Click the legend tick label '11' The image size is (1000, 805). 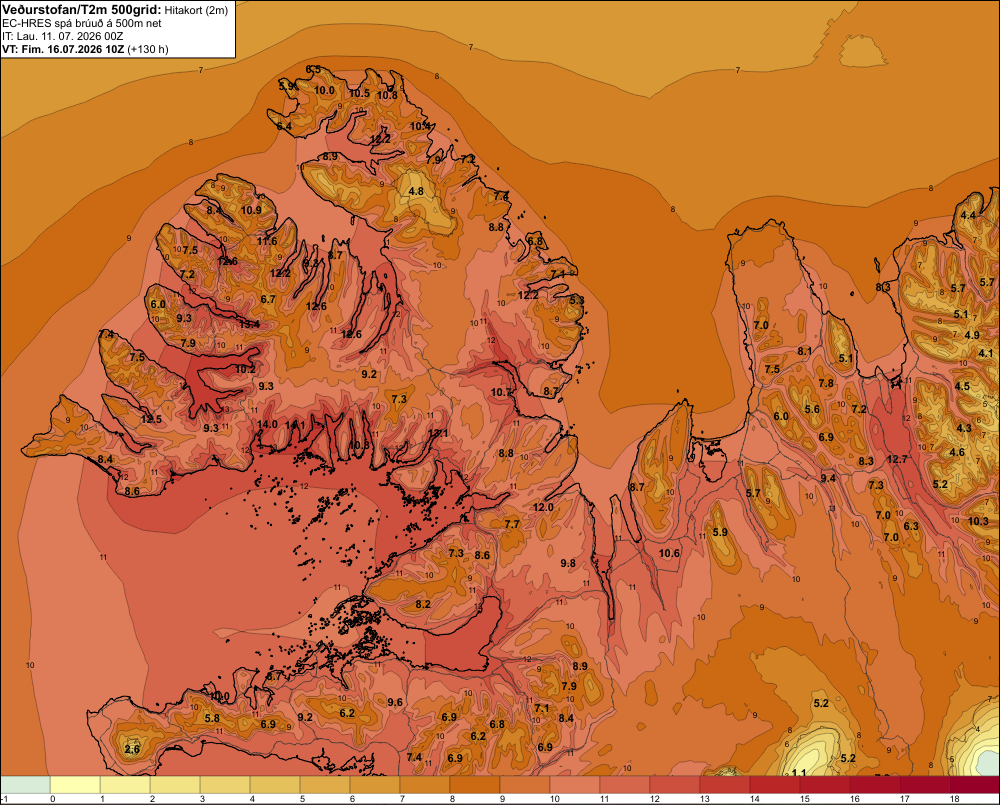(605, 799)
